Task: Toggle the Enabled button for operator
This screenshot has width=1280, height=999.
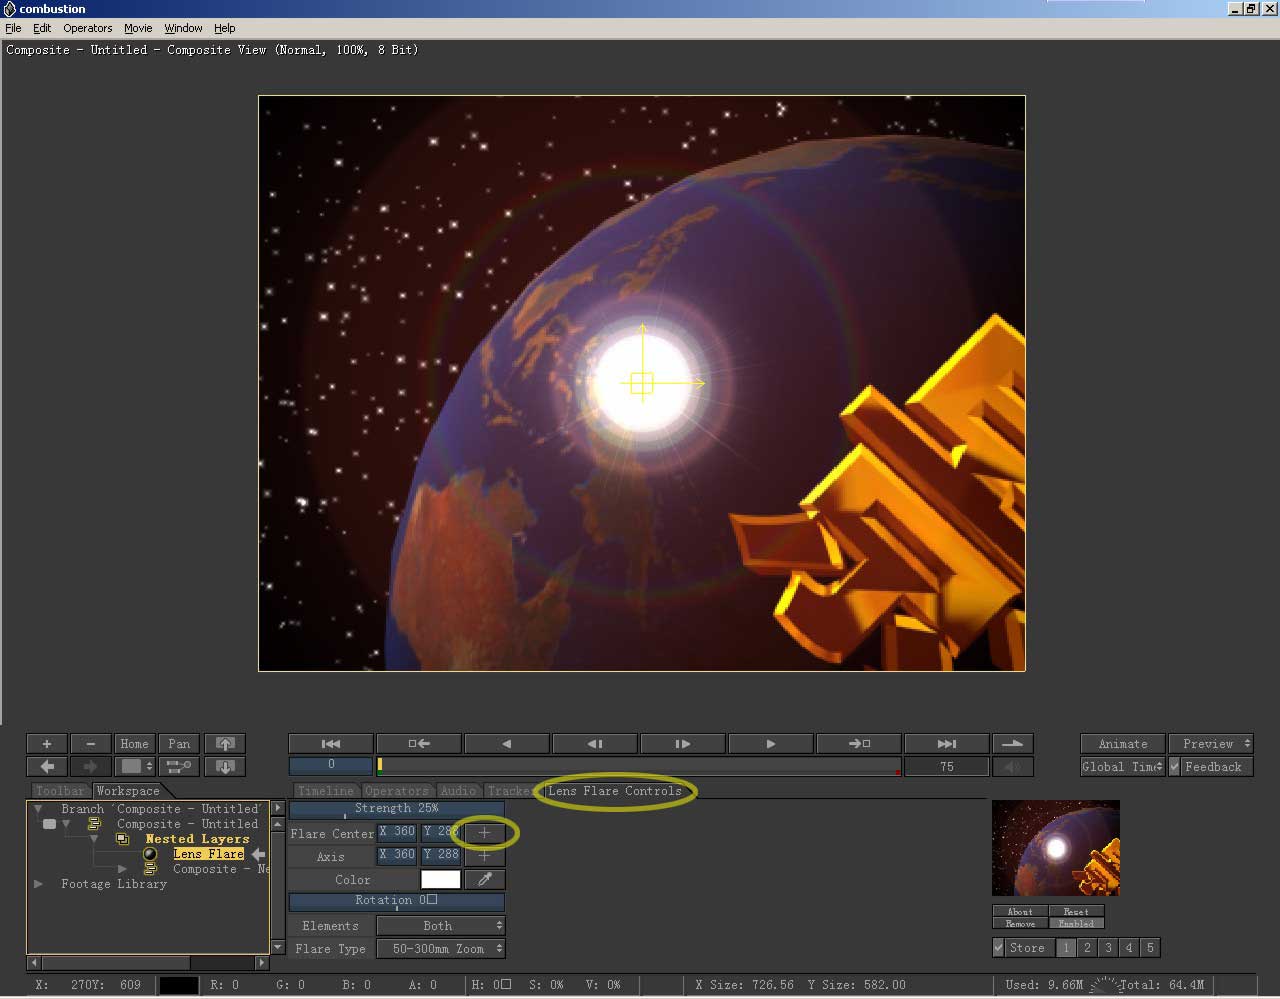Action: (1076, 924)
